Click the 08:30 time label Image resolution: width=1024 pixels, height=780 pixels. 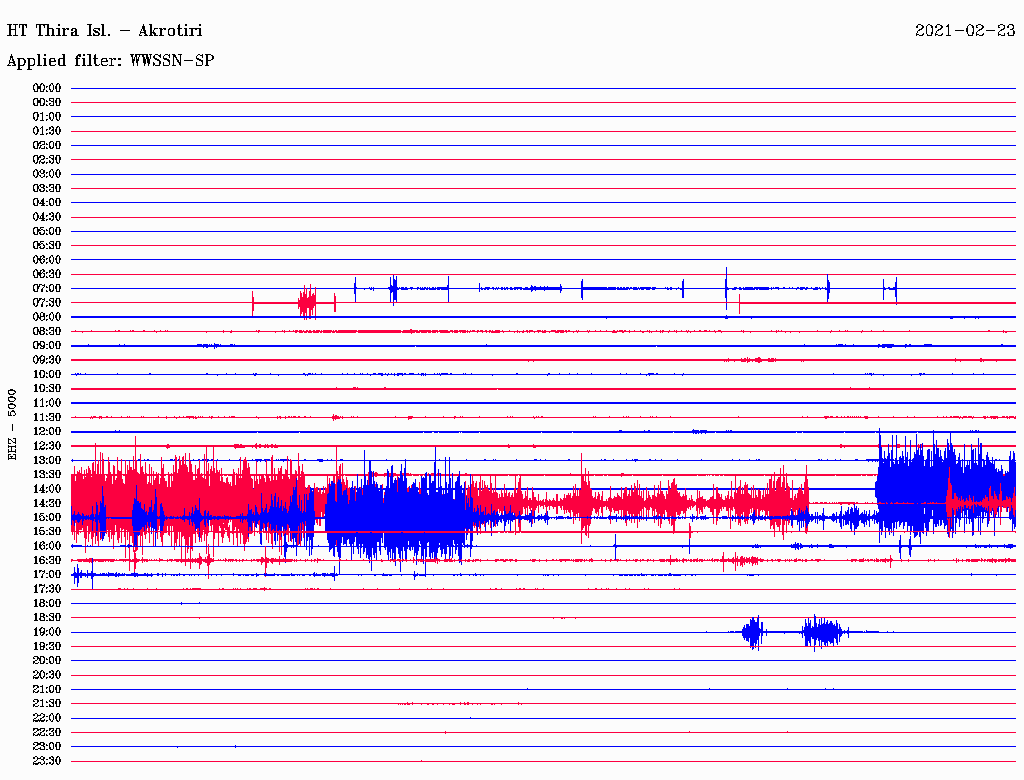pyautogui.click(x=47, y=332)
